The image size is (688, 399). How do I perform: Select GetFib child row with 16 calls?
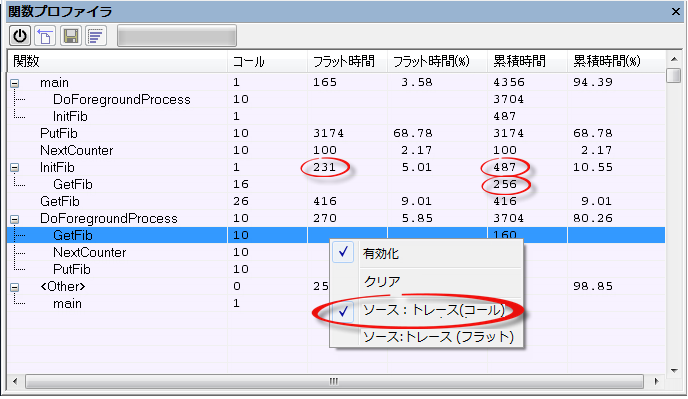pyautogui.click(x=337, y=184)
